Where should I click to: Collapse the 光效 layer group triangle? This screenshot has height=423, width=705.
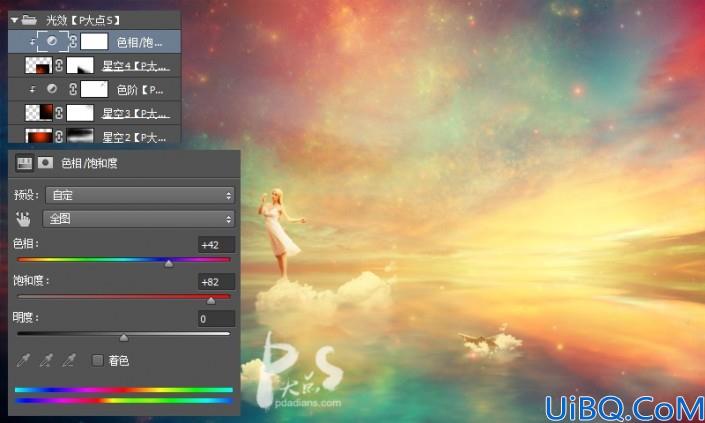(x=14, y=20)
